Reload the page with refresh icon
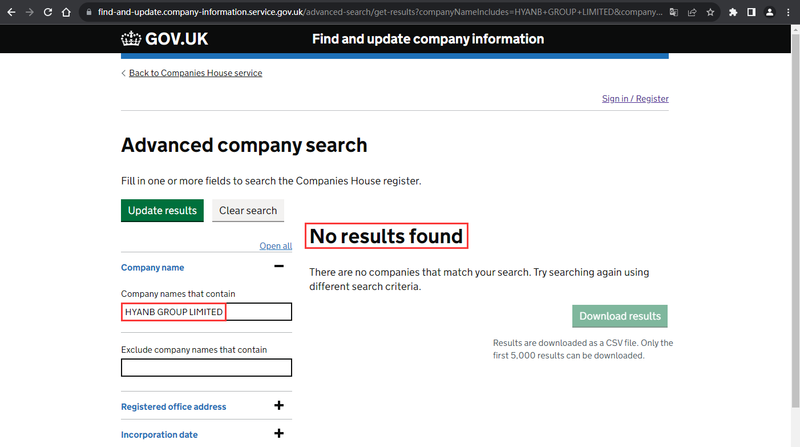This screenshot has width=800, height=447. tap(48, 12)
